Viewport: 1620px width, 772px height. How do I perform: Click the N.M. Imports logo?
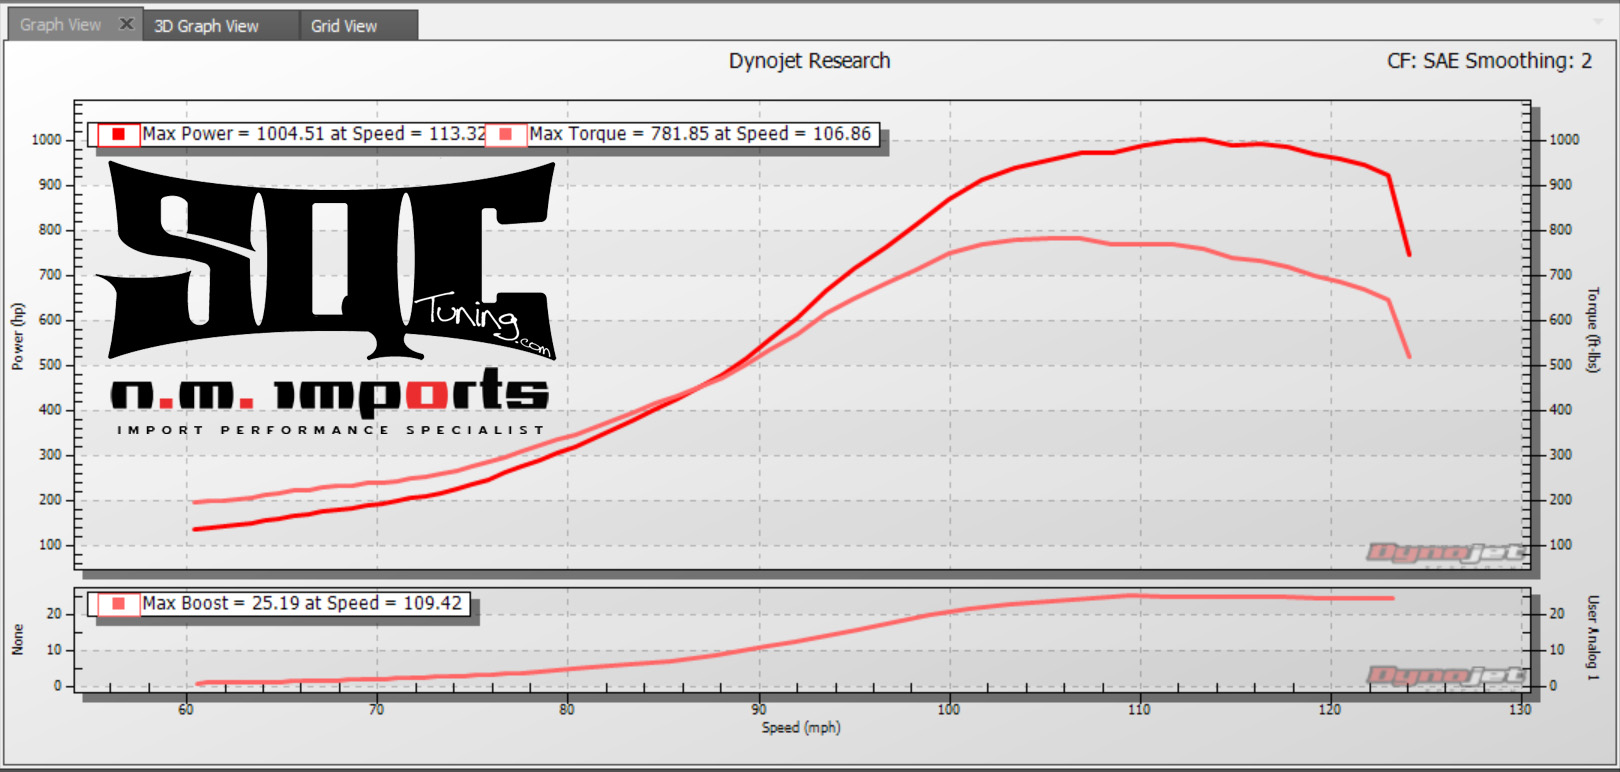330,402
